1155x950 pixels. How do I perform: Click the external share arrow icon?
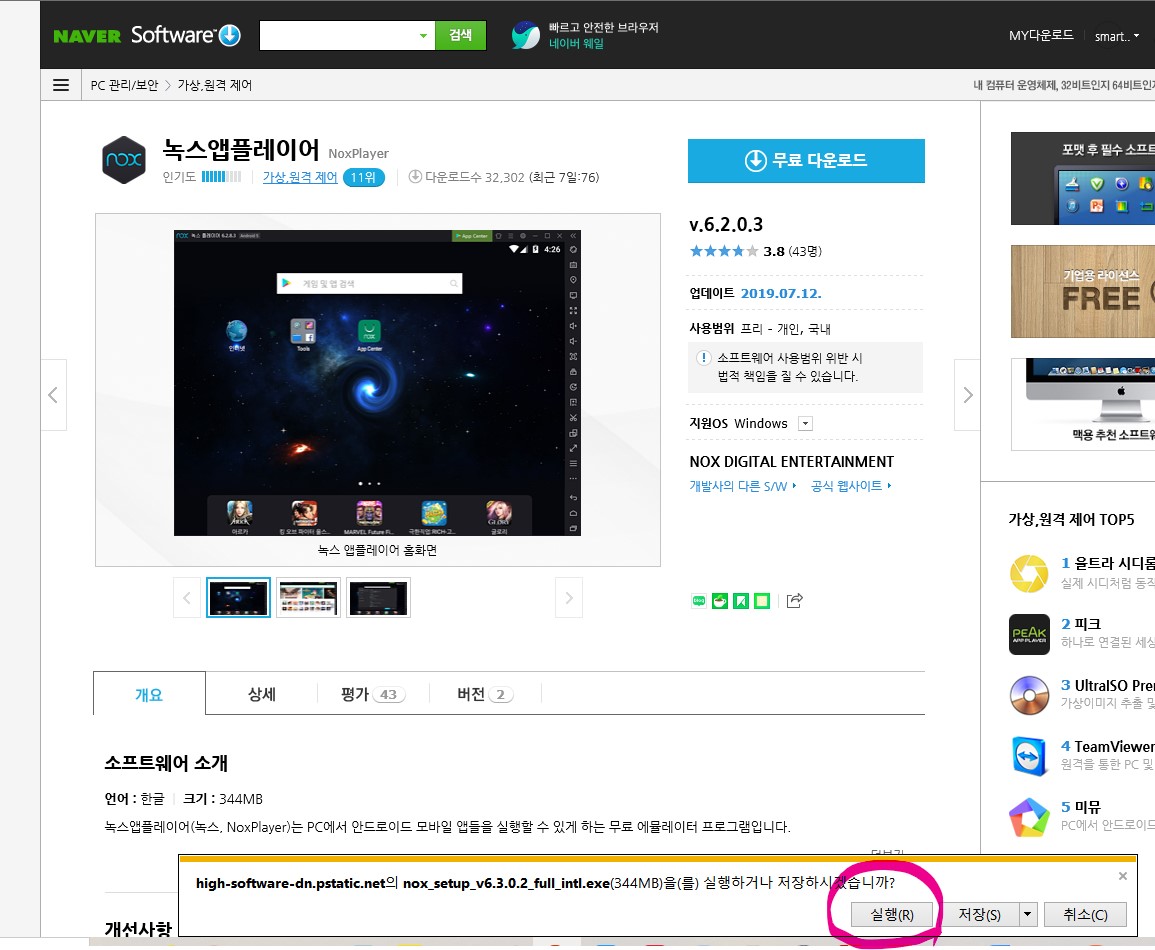[795, 600]
